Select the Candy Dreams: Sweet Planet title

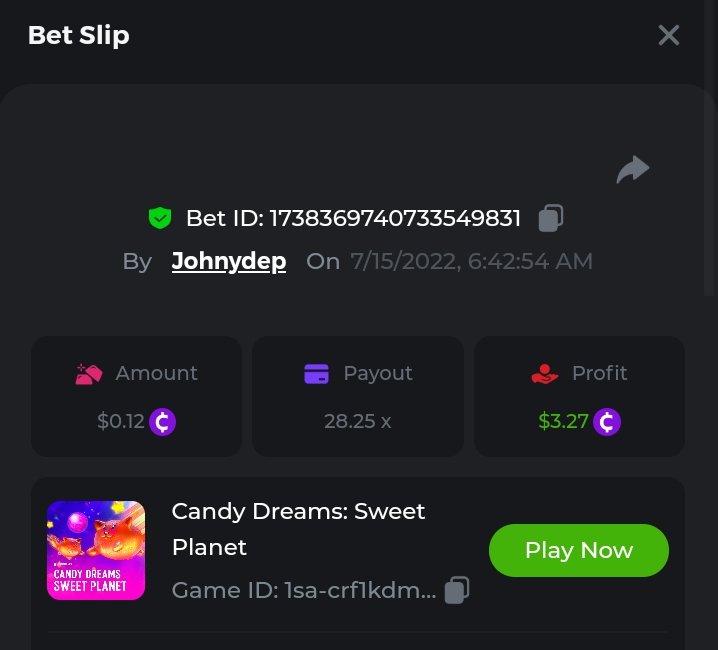pyautogui.click(x=299, y=529)
